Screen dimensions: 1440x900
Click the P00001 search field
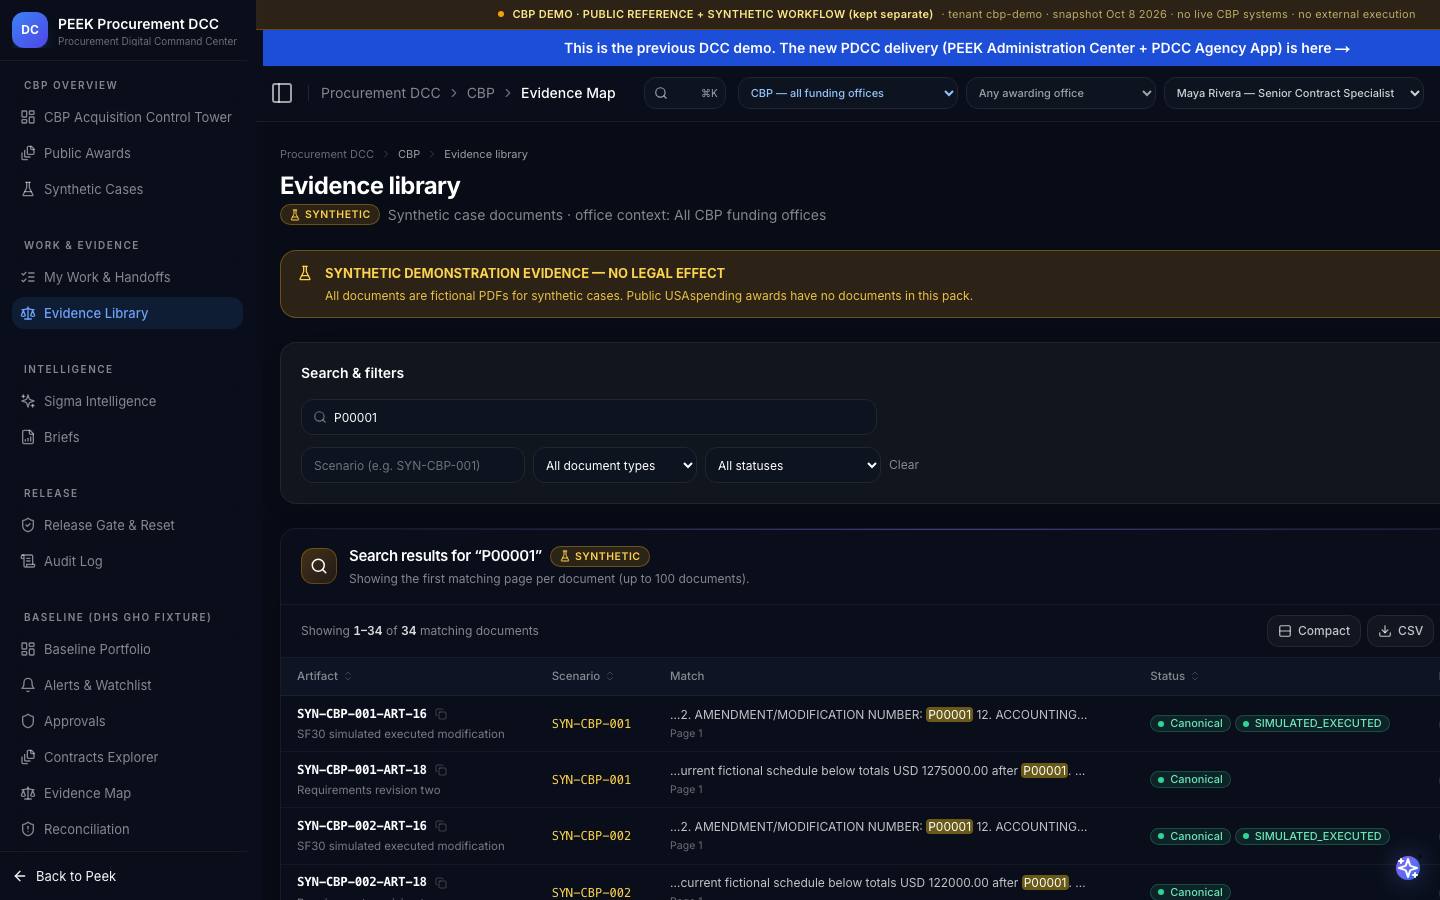pyautogui.click(x=589, y=417)
